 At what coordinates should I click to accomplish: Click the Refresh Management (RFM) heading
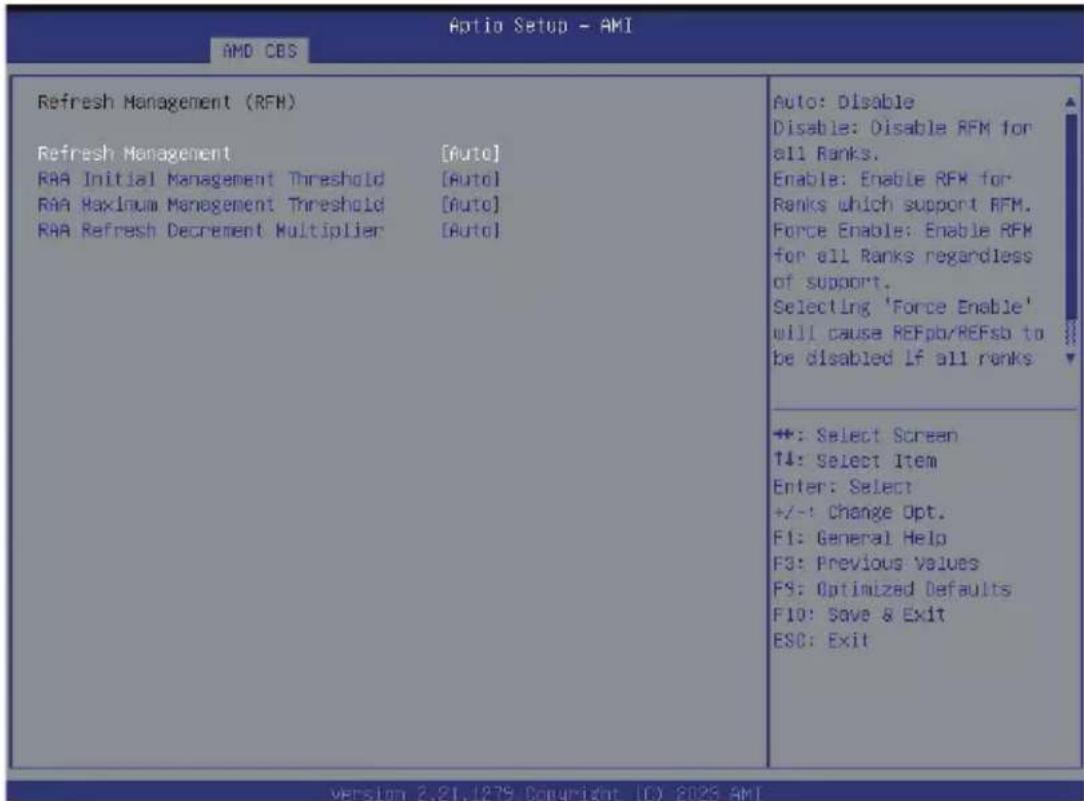(x=167, y=102)
